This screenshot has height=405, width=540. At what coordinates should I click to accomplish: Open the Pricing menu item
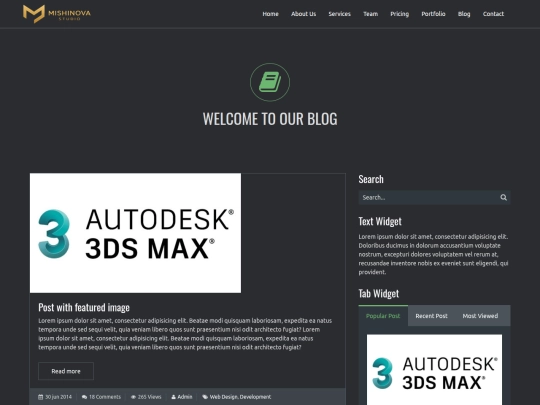[399, 14]
